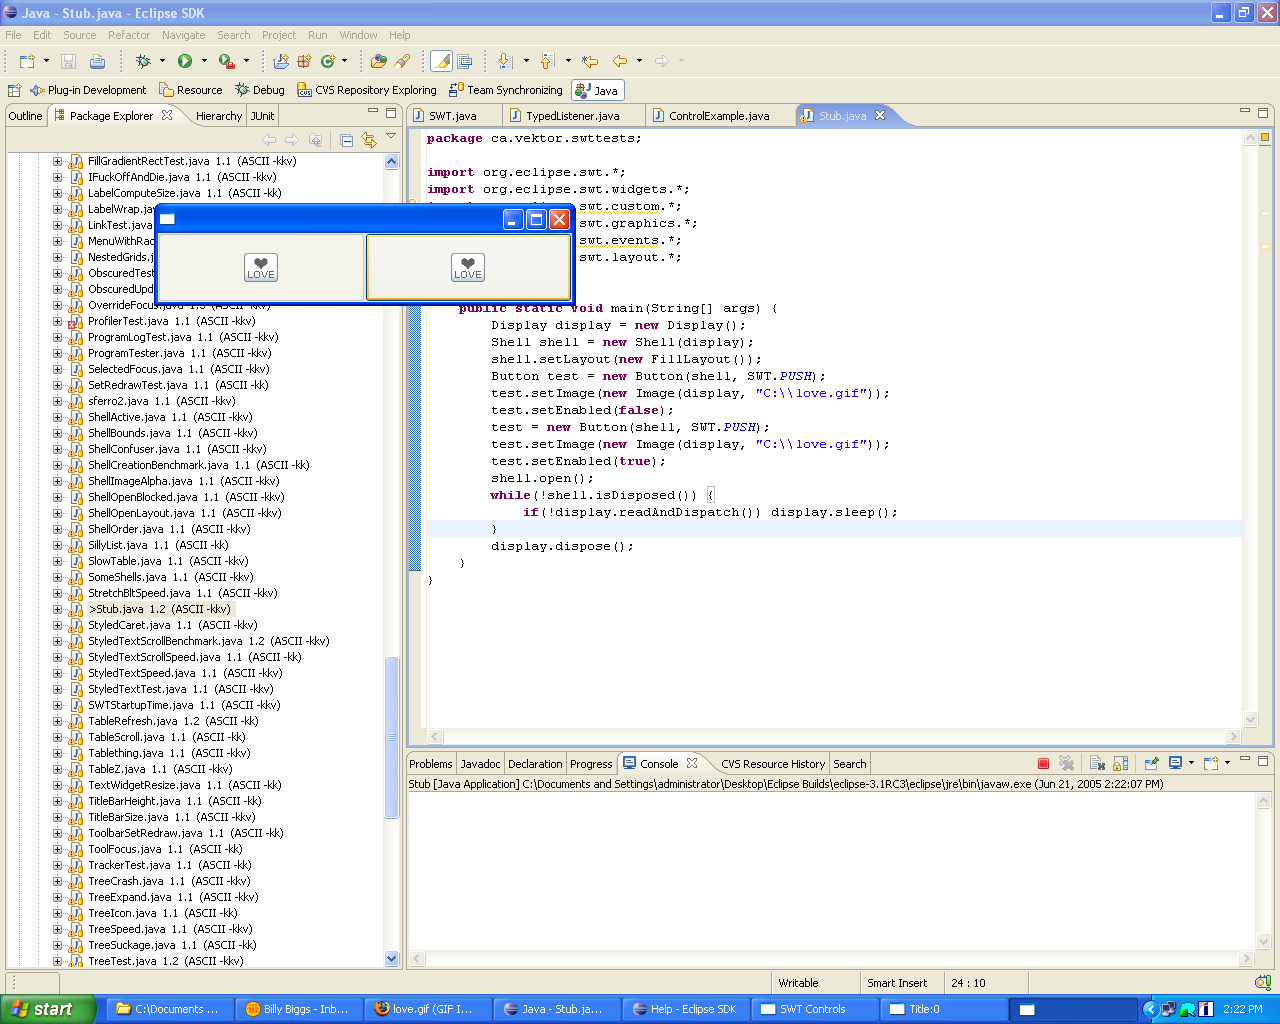
Task: Toggle Scroll Lock in the Console view
Action: coord(1121,764)
